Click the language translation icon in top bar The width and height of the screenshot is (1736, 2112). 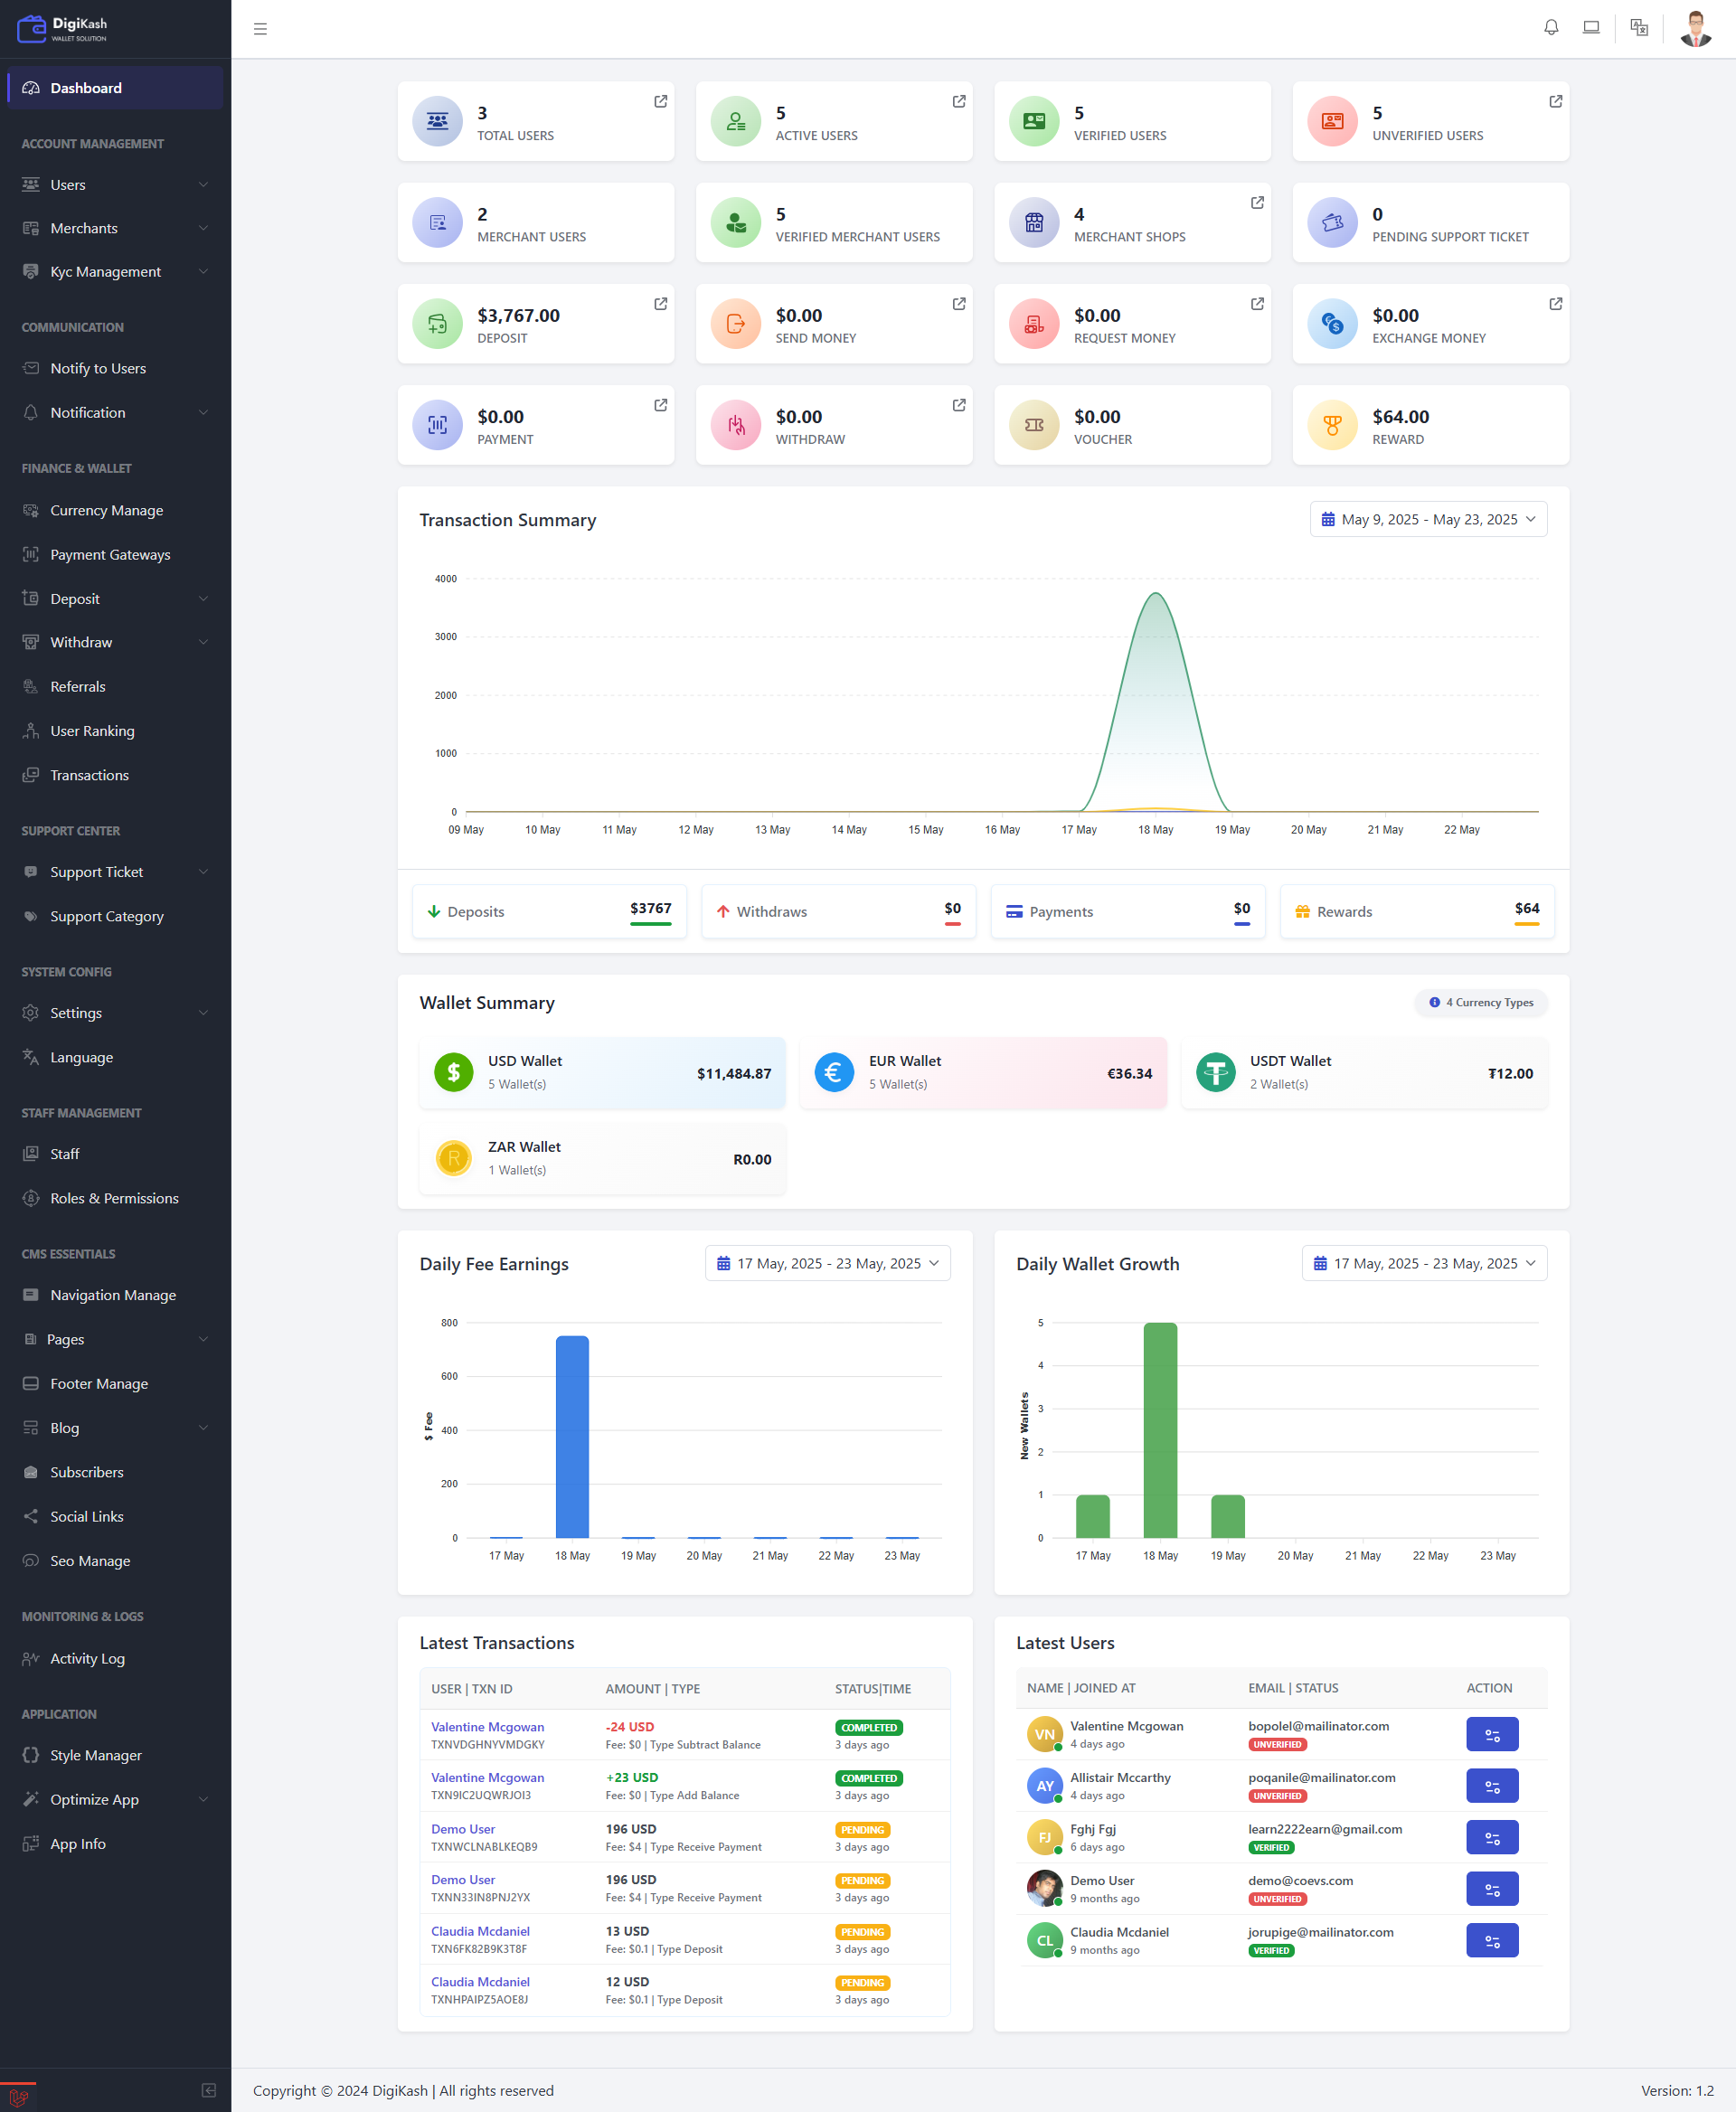pyautogui.click(x=1639, y=28)
